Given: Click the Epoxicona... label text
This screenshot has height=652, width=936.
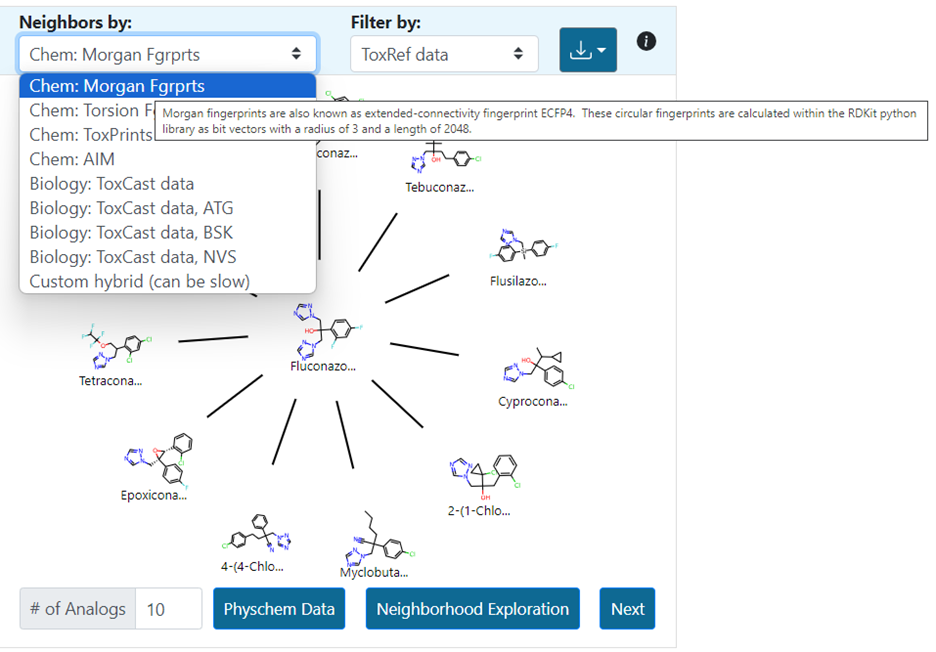Looking at the screenshot, I should pyautogui.click(x=153, y=496).
